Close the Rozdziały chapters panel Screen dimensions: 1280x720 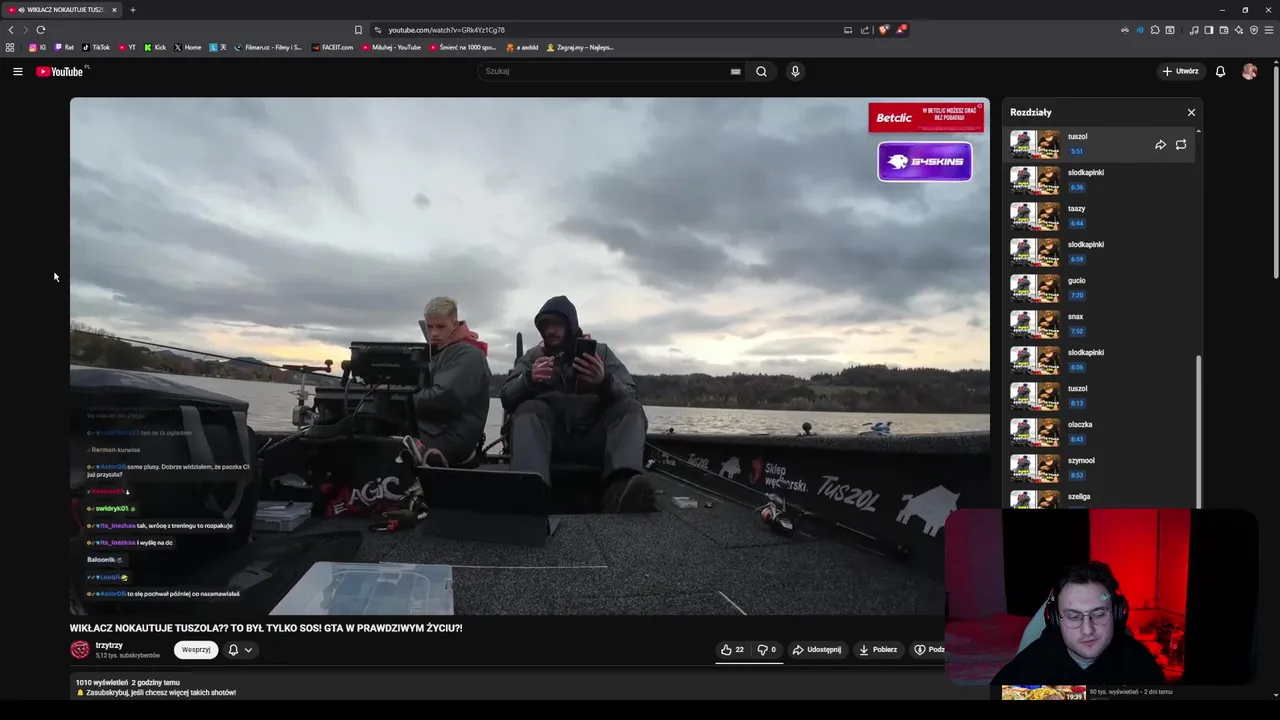click(1191, 112)
